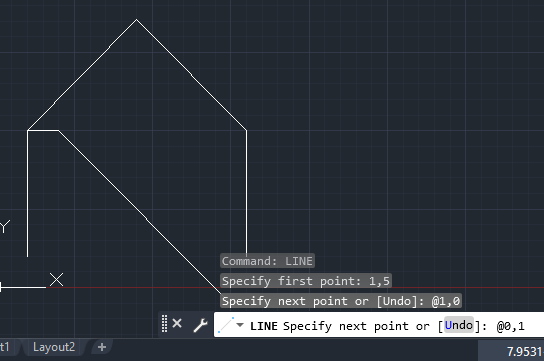Click the UCS icon Y axis label
544x361 pixels.
5,226
